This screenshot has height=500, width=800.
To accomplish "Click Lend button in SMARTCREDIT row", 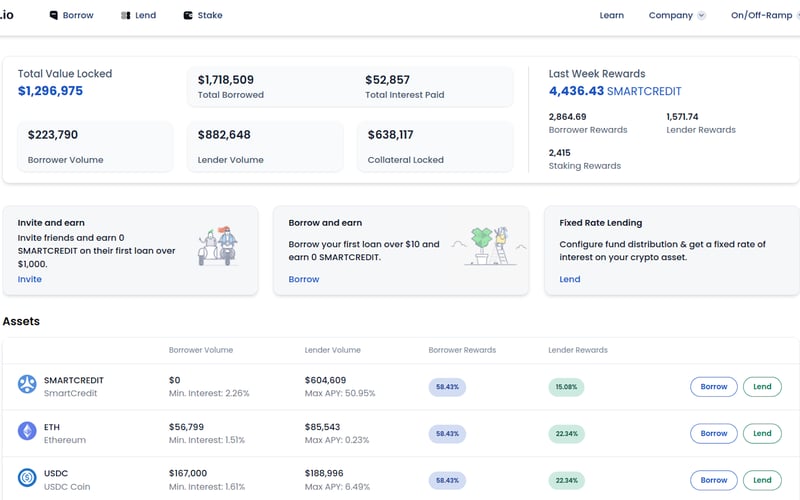I will tap(762, 387).
